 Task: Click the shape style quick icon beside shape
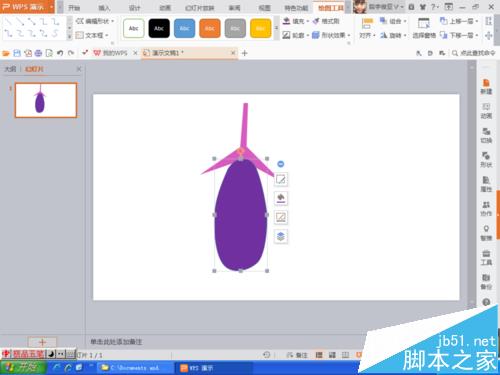point(281,179)
